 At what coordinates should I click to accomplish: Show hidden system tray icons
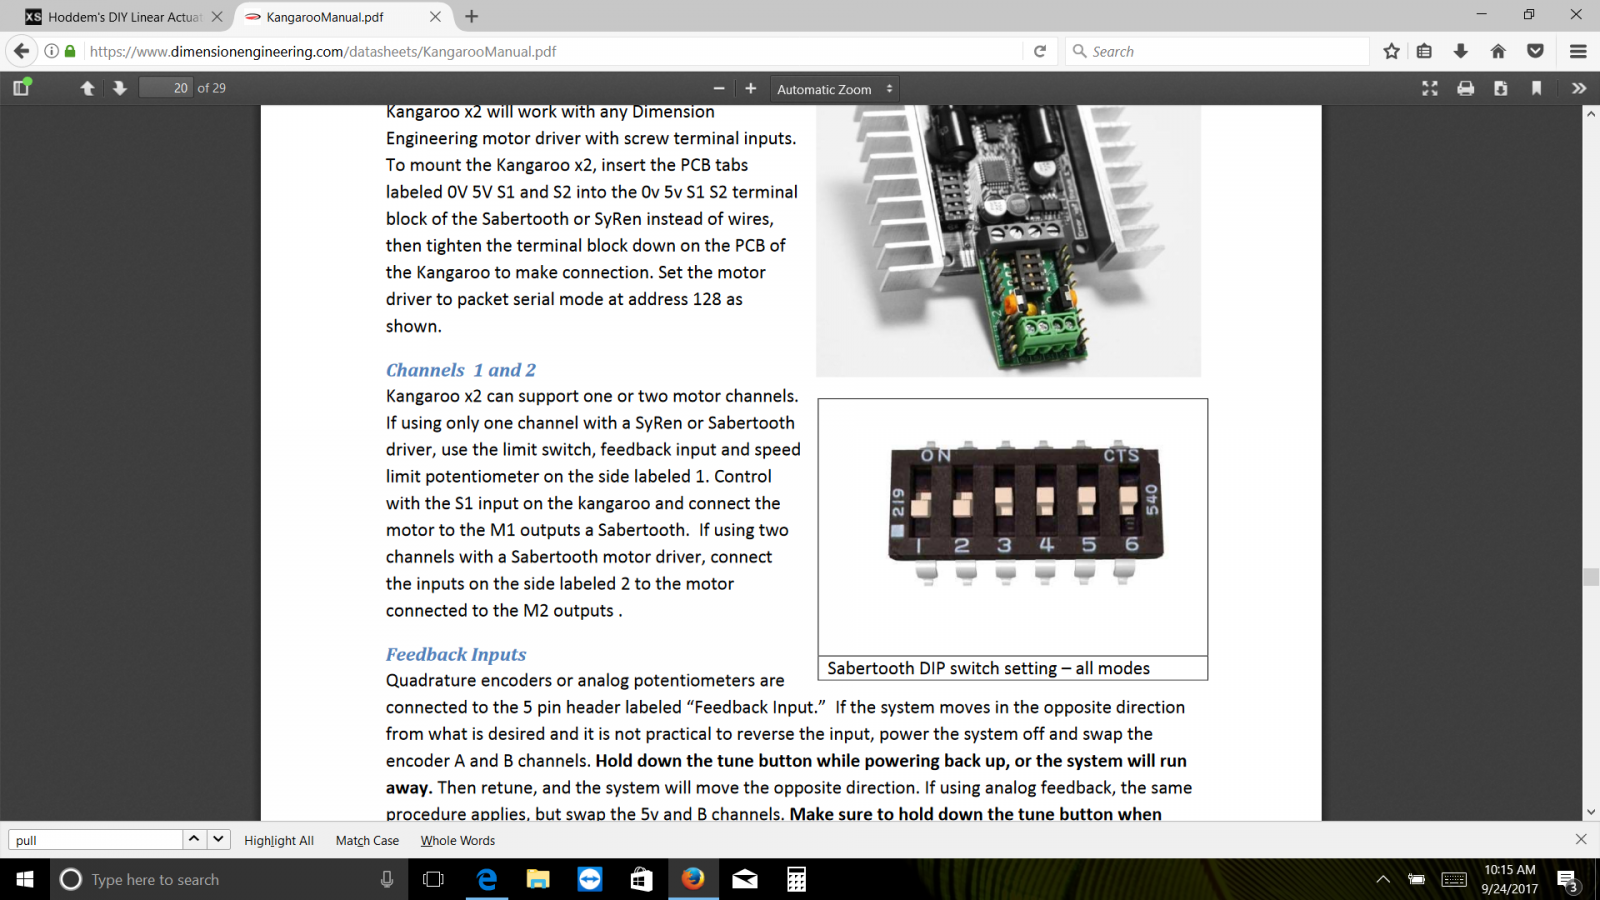coord(1383,880)
